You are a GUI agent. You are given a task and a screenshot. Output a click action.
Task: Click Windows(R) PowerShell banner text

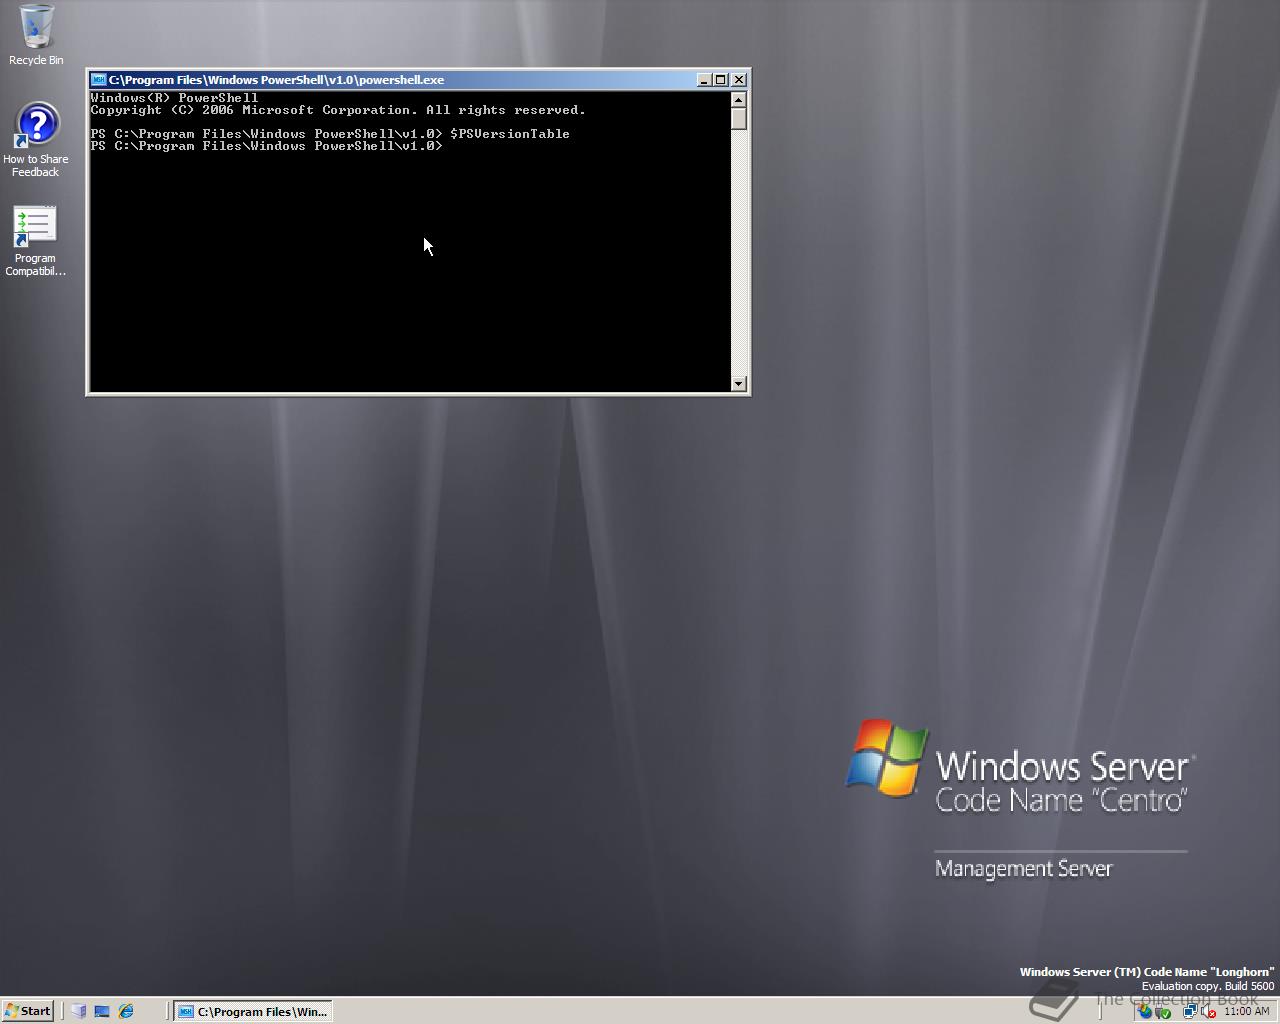[174, 98]
